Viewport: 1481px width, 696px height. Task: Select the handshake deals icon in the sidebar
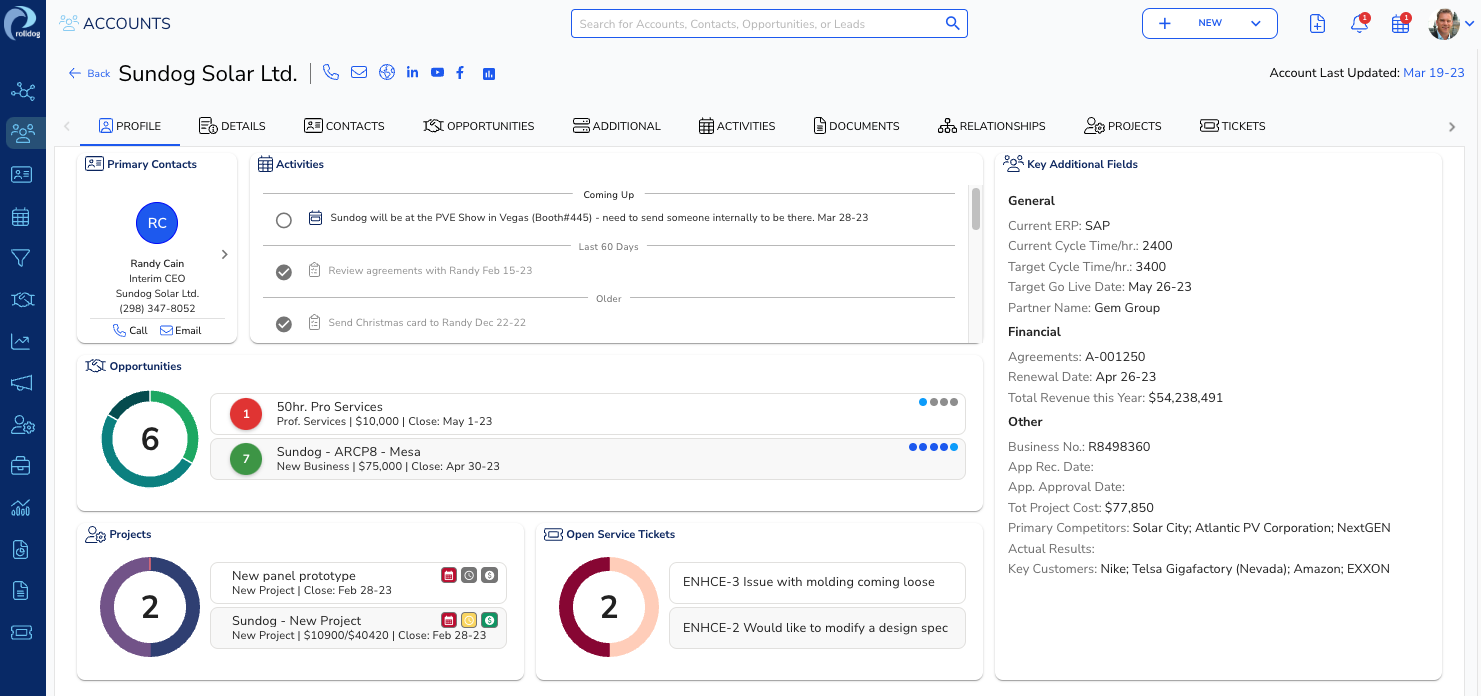tap(22, 299)
